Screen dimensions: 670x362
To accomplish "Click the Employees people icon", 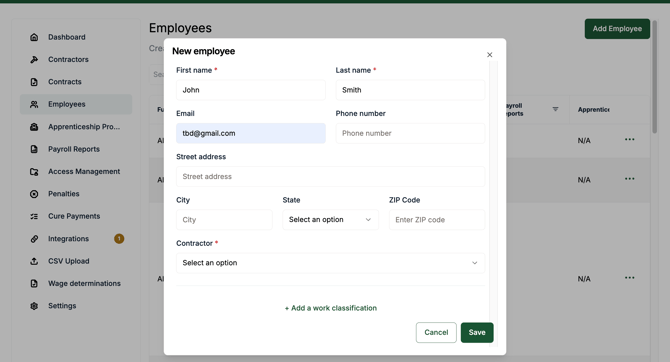I will coord(34,104).
